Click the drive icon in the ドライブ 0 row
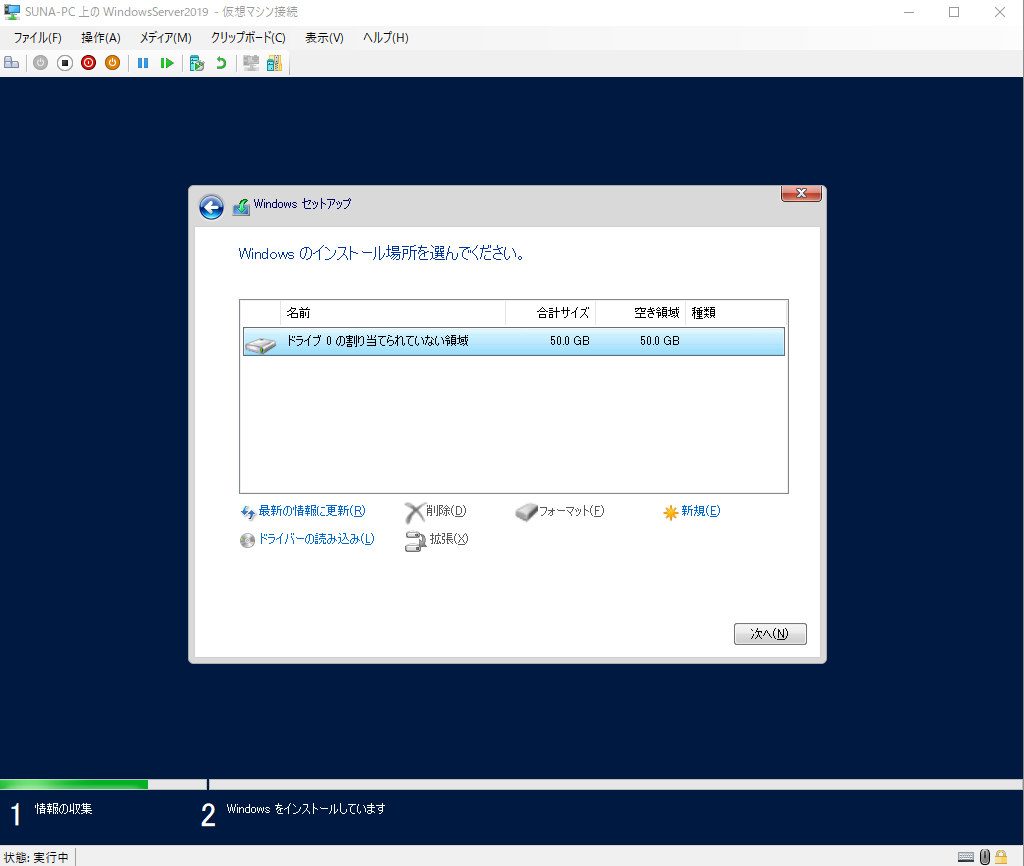The width and height of the screenshot is (1024, 866). coord(261,344)
